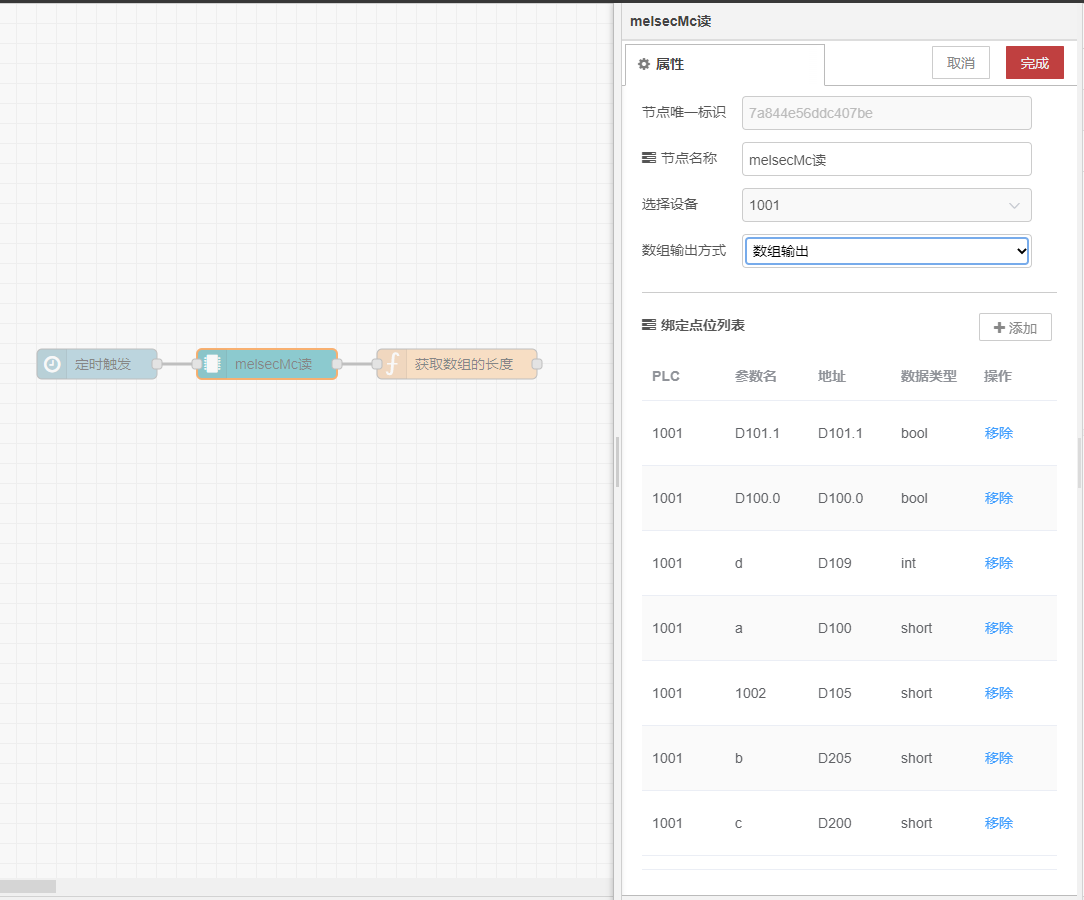The width and height of the screenshot is (1084, 900).
Task: Click the 参数名 column header
Action: click(x=756, y=376)
